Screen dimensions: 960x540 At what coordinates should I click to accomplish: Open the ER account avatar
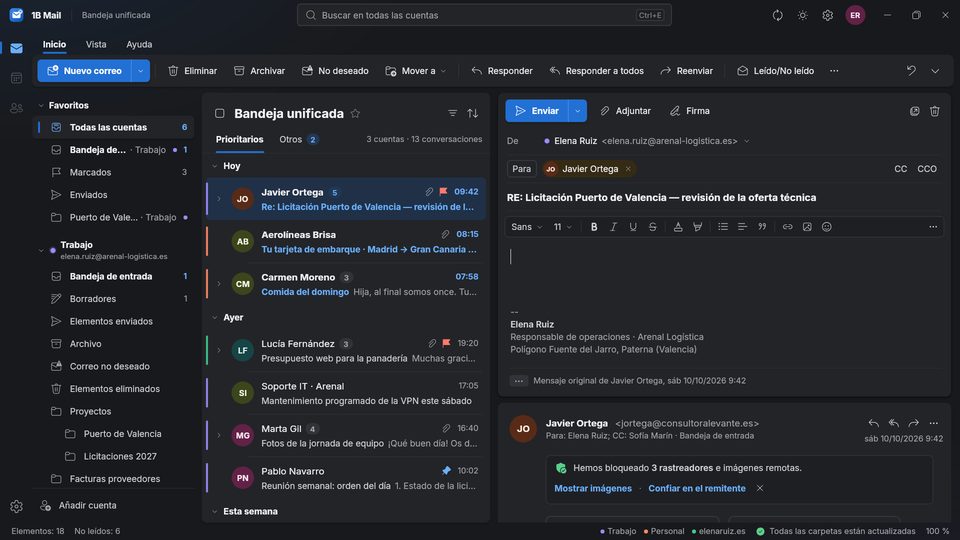(855, 15)
